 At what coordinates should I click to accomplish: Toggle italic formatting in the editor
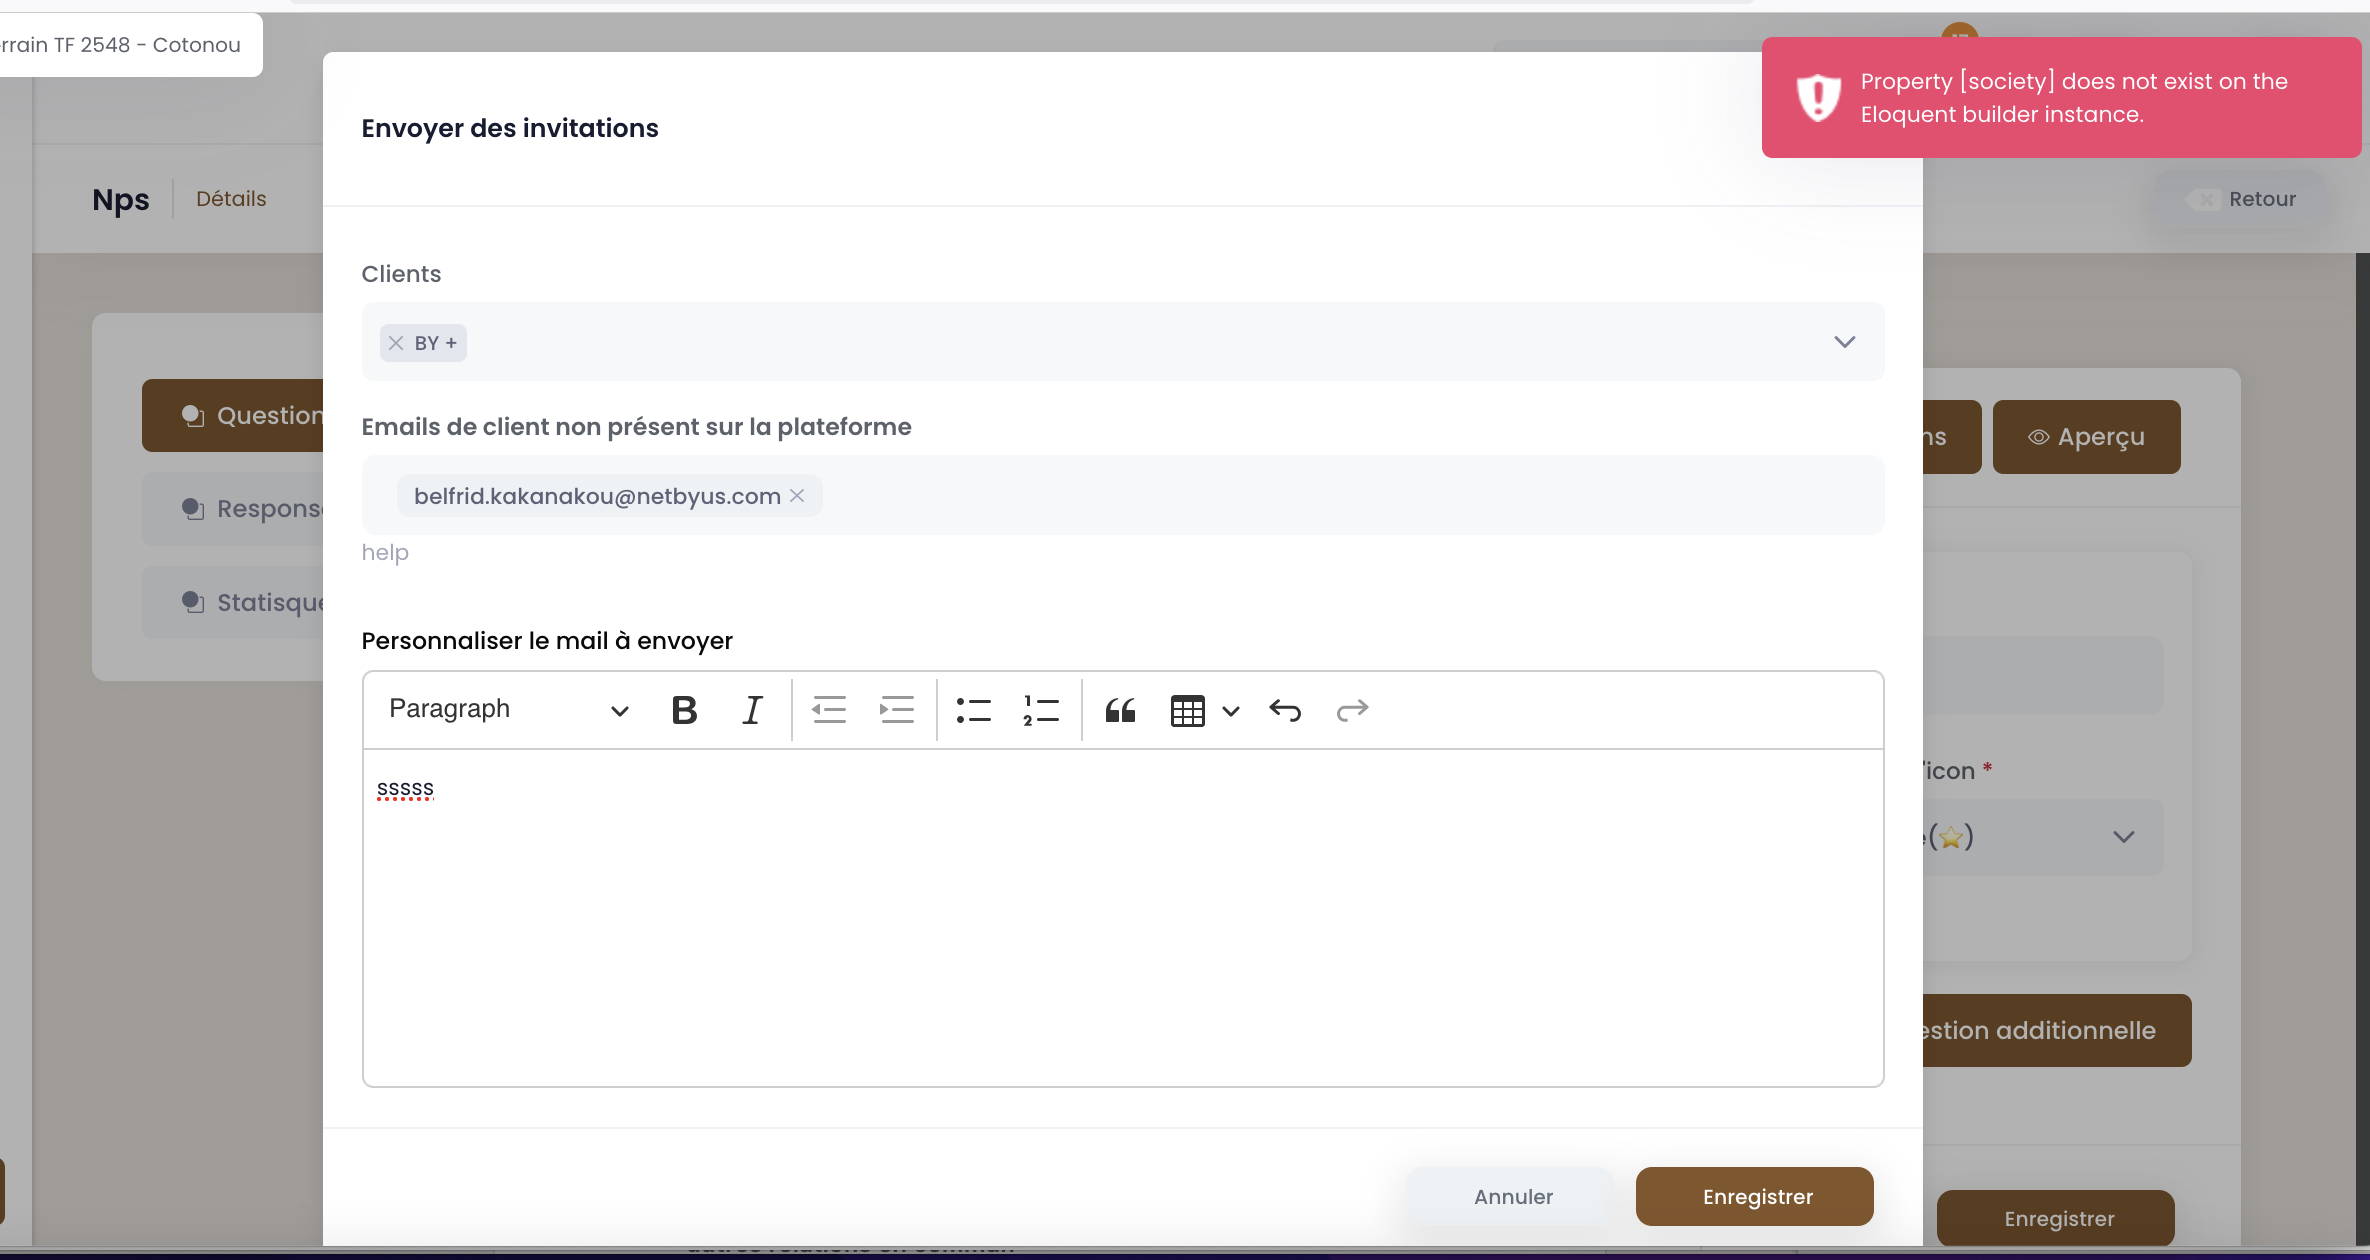(x=752, y=710)
